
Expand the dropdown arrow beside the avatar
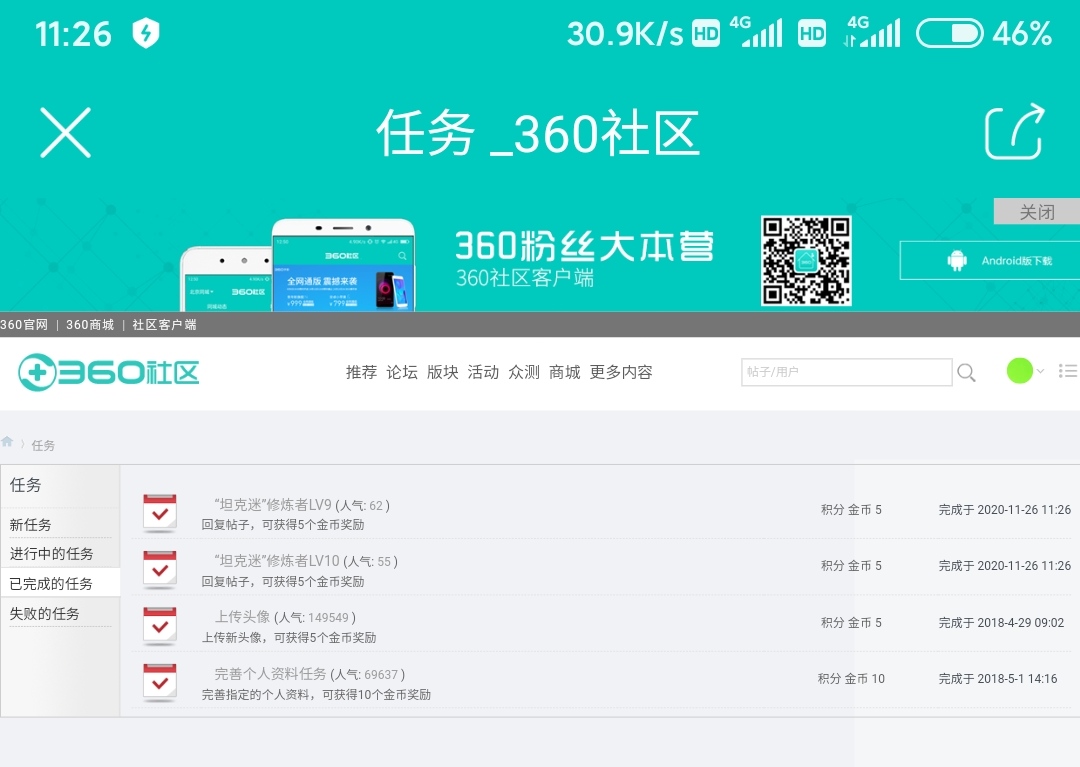coord(1041,371)
